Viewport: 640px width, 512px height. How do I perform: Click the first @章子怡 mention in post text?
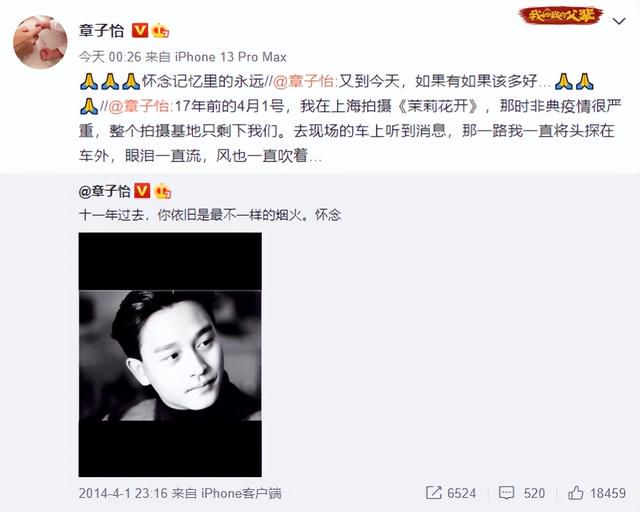(304, 81)
